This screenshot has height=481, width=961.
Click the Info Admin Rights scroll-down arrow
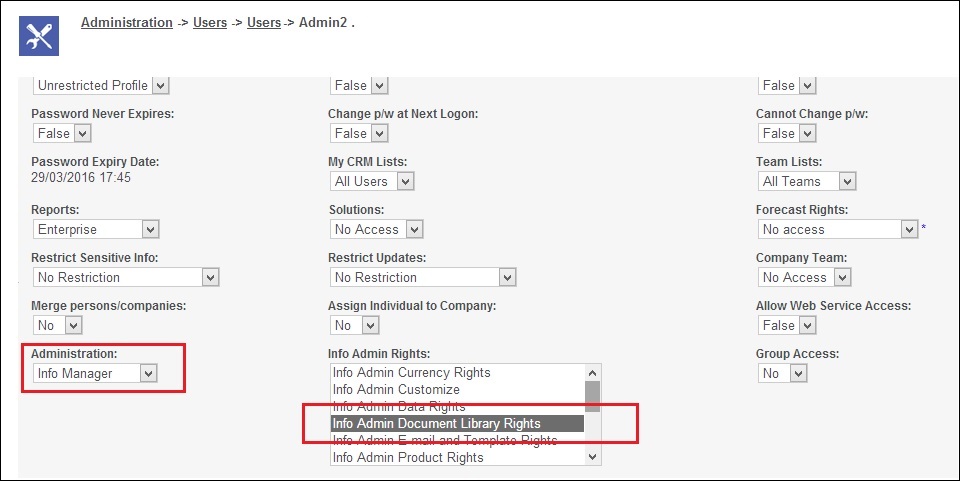[x=592, y=457]
